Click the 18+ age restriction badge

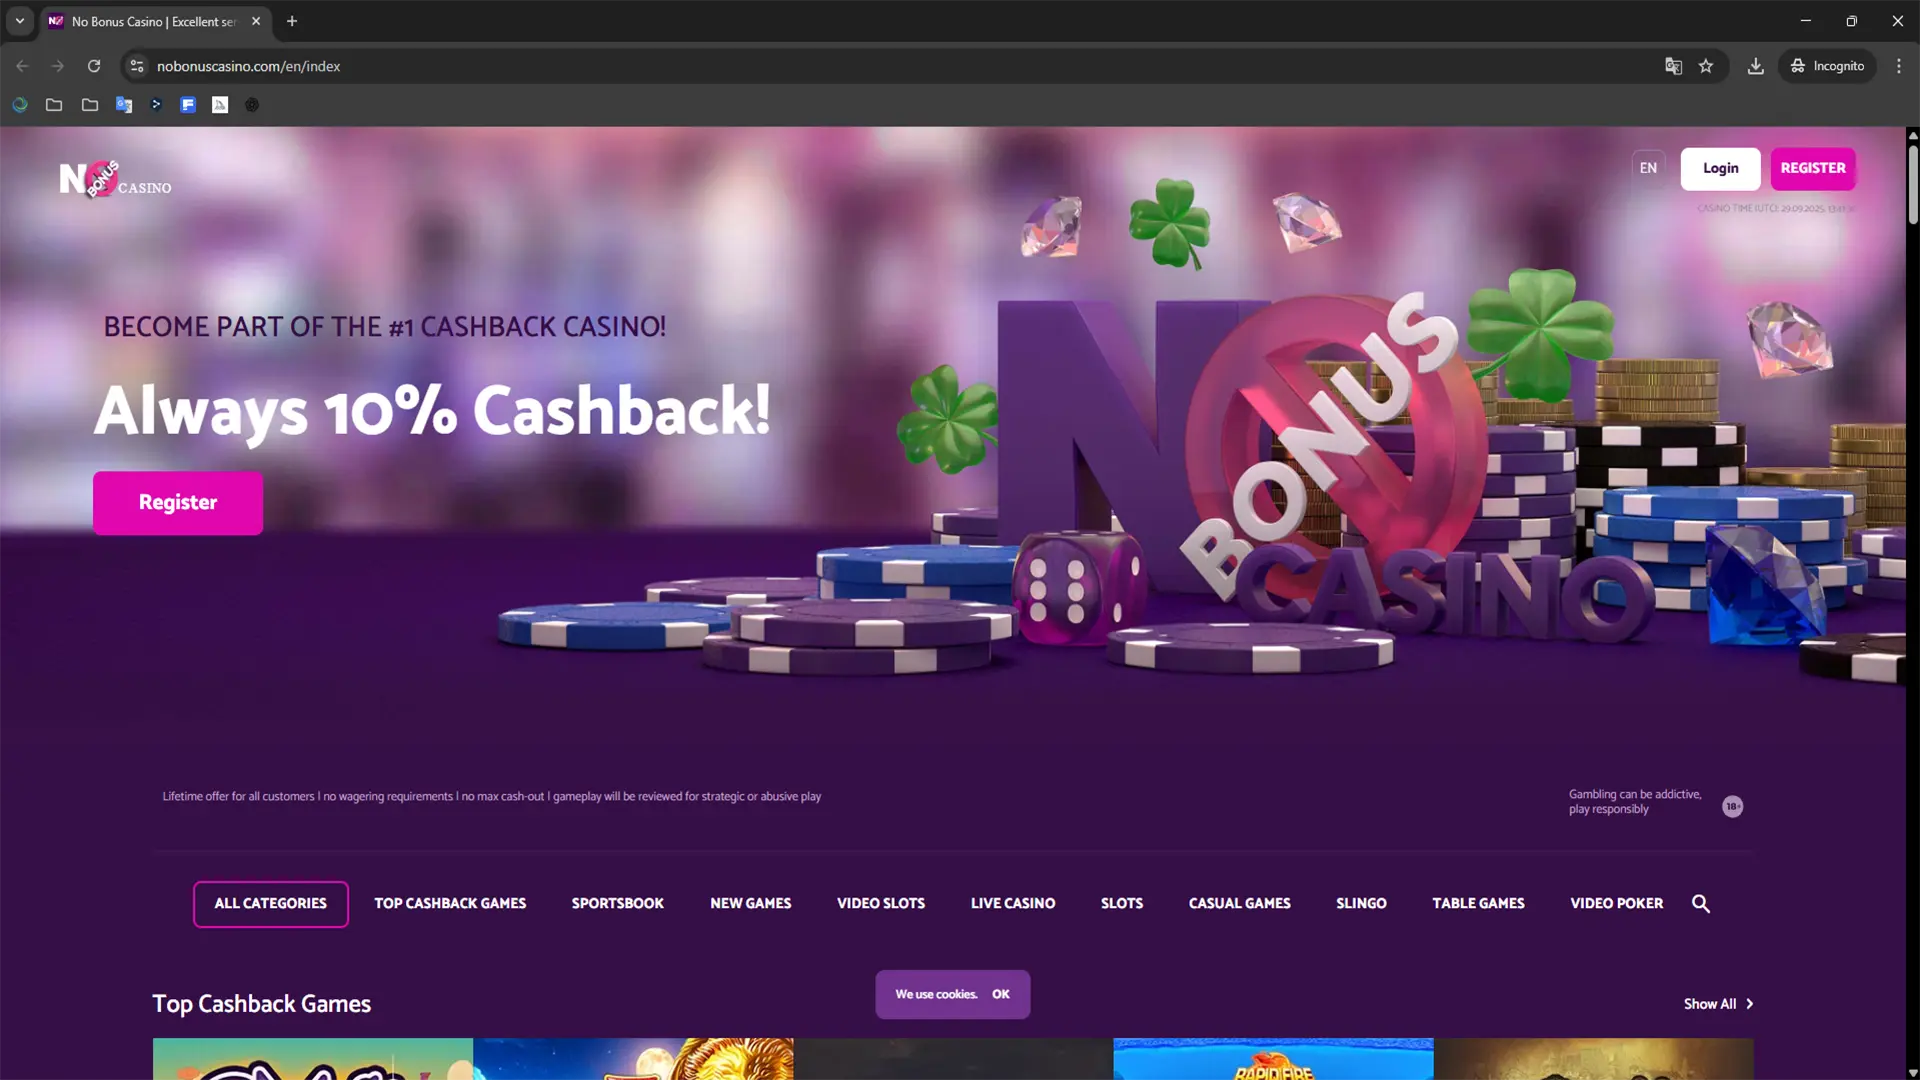coord(1732,806)
